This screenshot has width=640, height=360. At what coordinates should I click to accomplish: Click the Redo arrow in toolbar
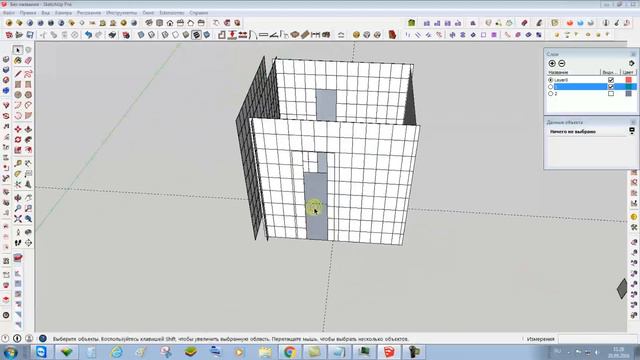99,35
